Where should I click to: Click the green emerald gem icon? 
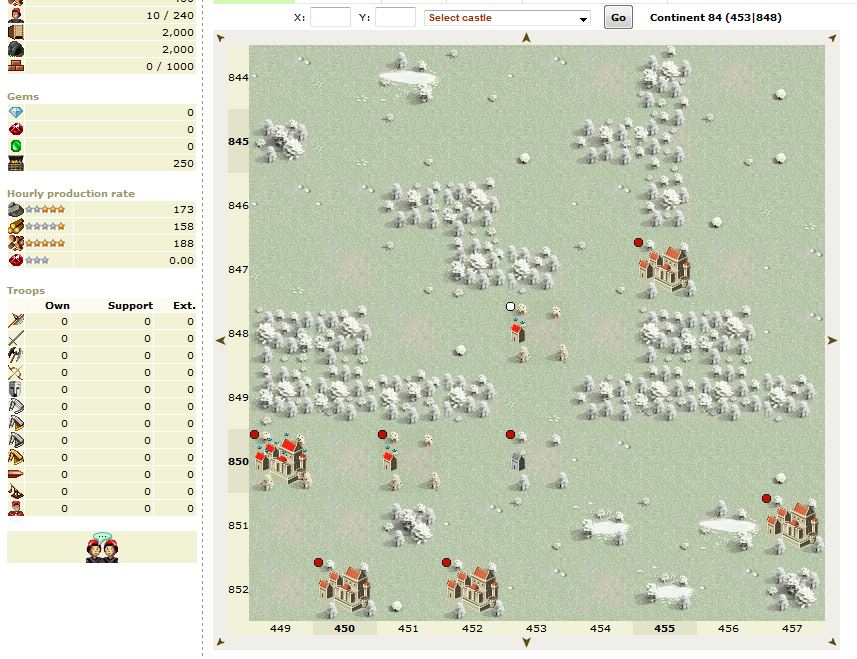(16, 146)
